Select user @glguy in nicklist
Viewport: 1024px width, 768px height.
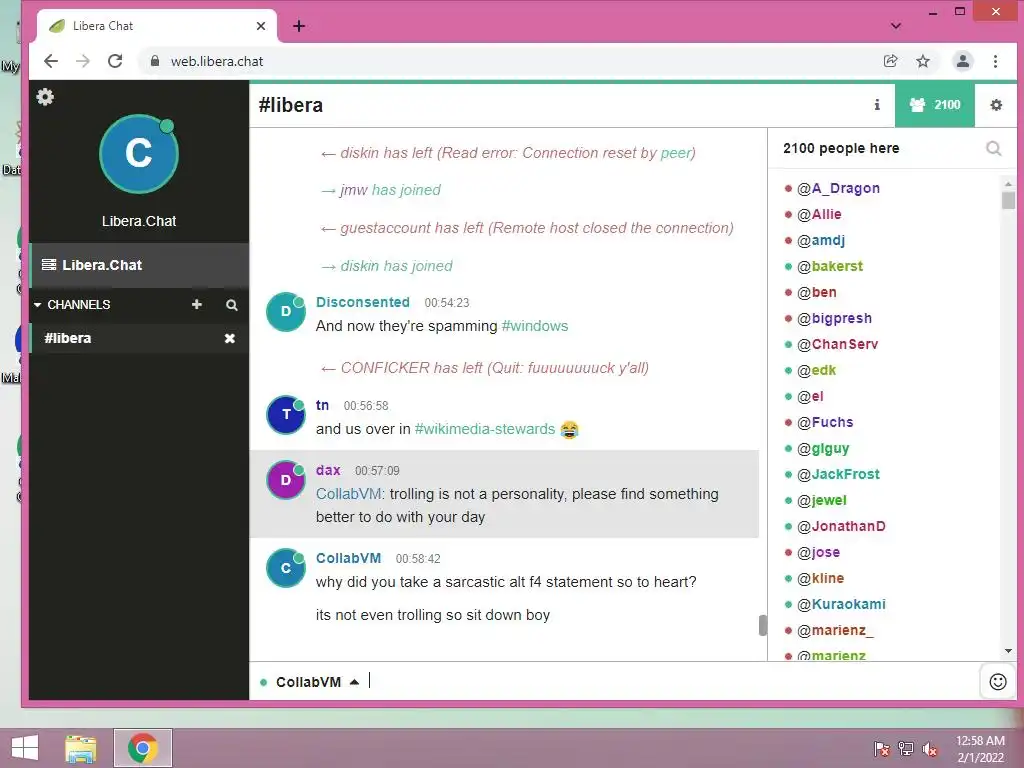click(x=823, y=449)
